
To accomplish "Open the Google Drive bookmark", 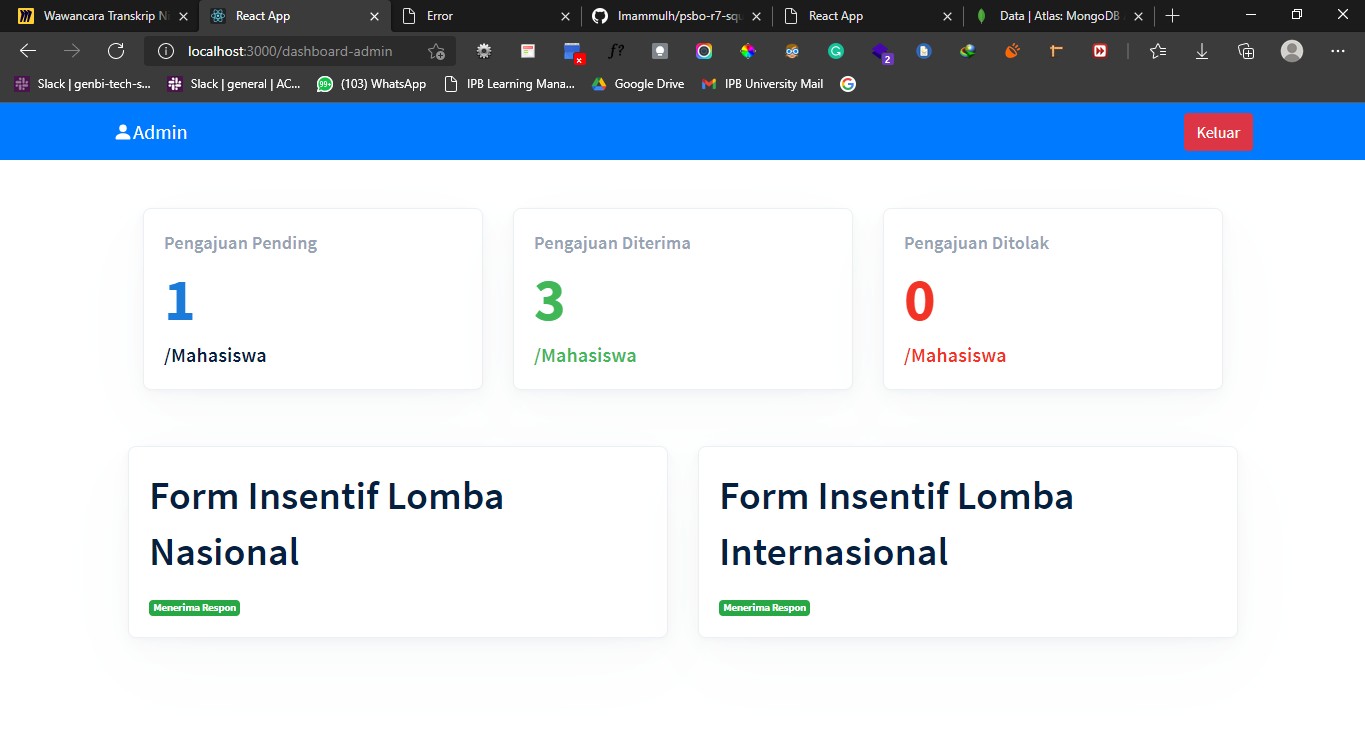I will click(x=637, y=84).
